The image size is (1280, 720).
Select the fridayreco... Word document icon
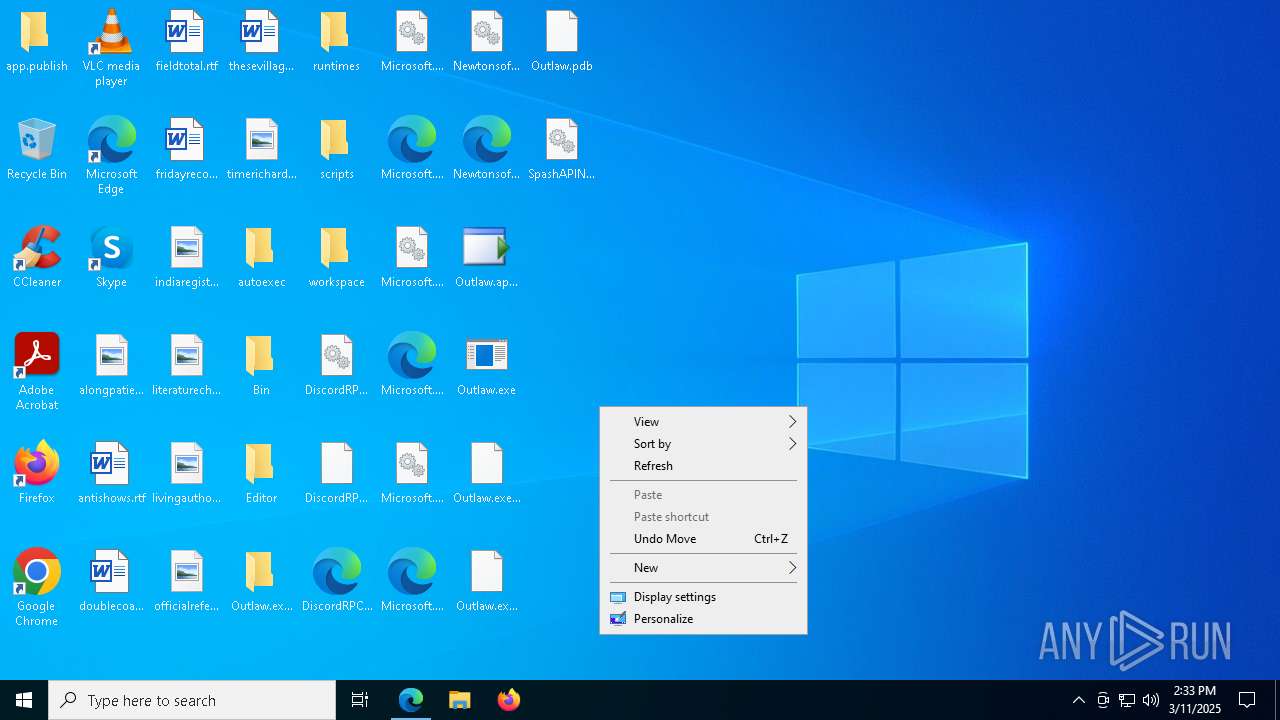pos(186,149)
